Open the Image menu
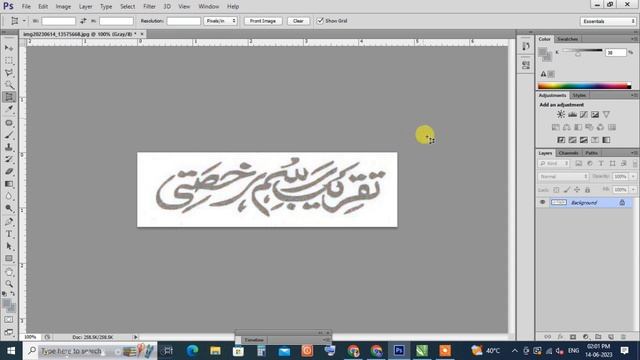640x360 pixels. tap(63, 7)
